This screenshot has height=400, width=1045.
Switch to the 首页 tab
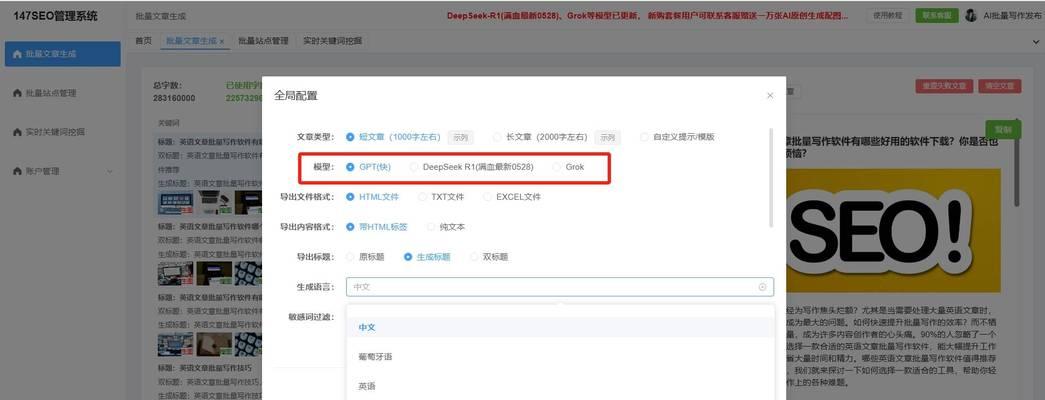tap(143, 41)
